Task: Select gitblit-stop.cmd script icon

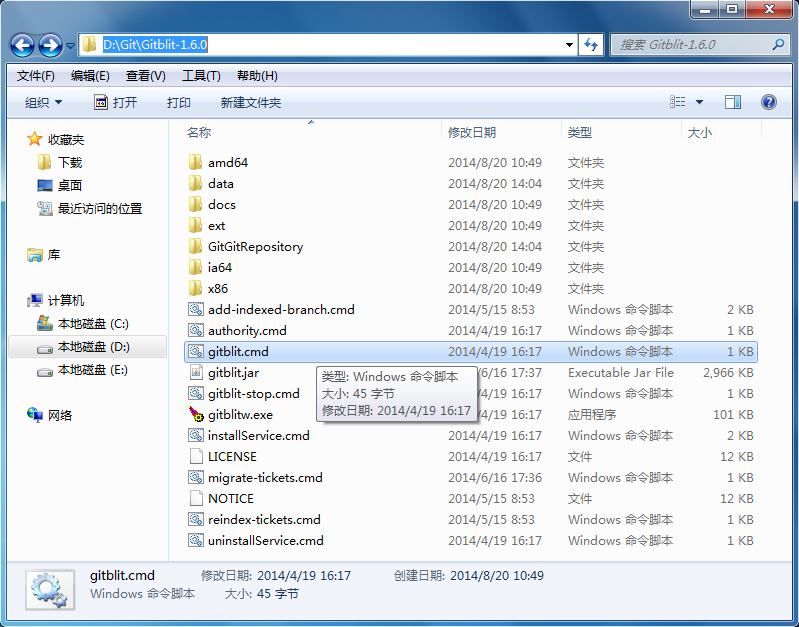Action: tap(196, 394)
